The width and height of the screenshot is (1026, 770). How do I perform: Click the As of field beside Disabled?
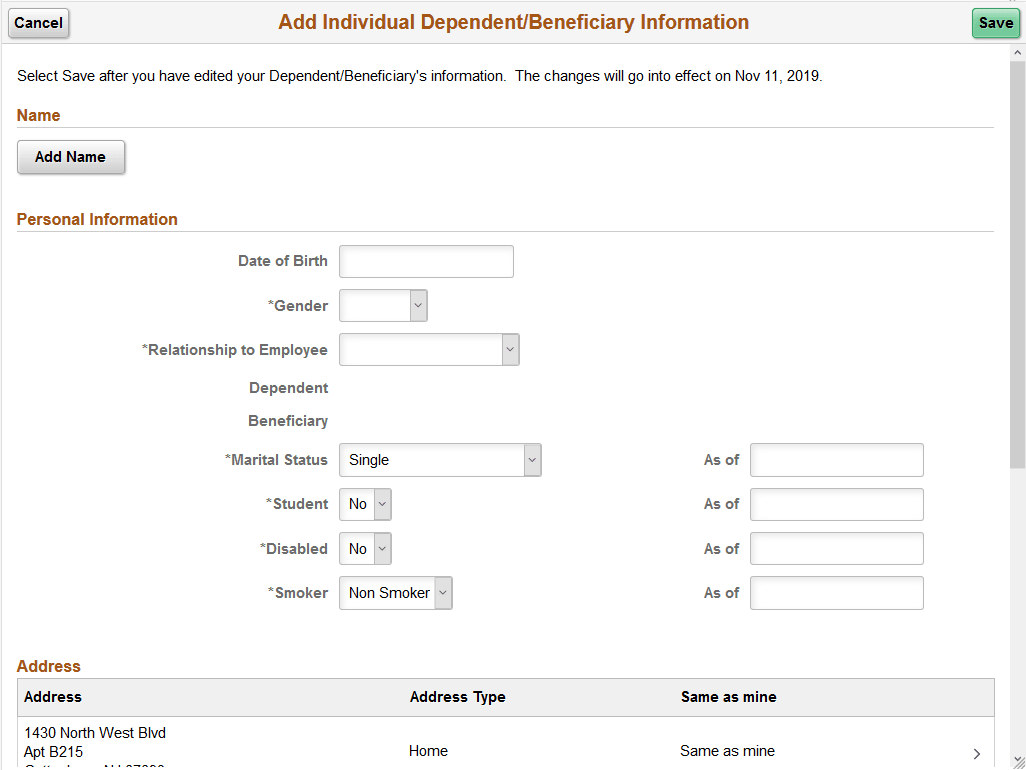click(x=837, y=548)
